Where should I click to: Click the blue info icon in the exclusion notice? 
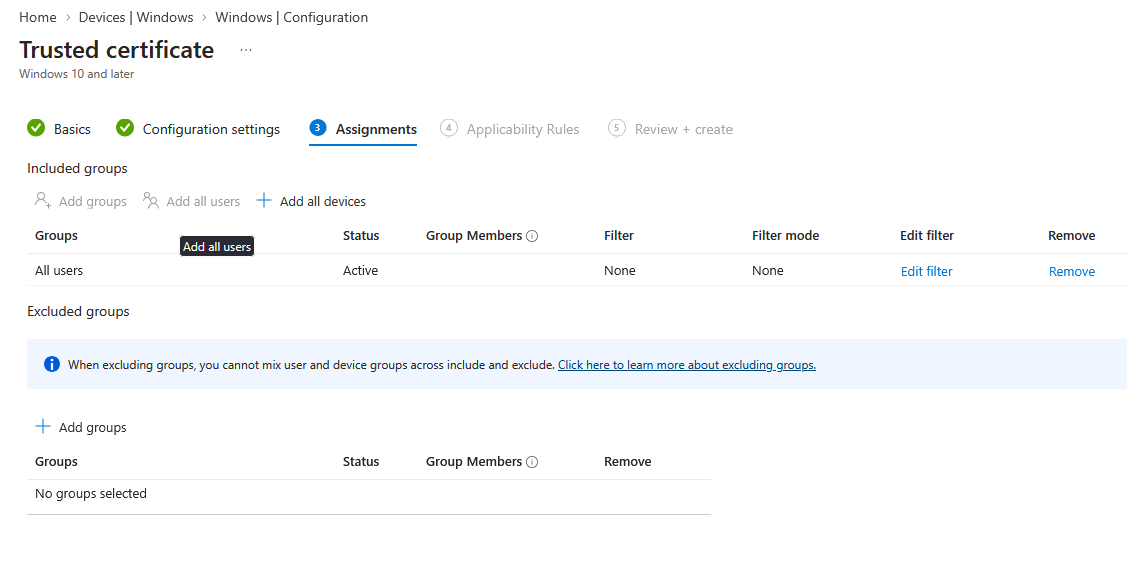(51, 364)
